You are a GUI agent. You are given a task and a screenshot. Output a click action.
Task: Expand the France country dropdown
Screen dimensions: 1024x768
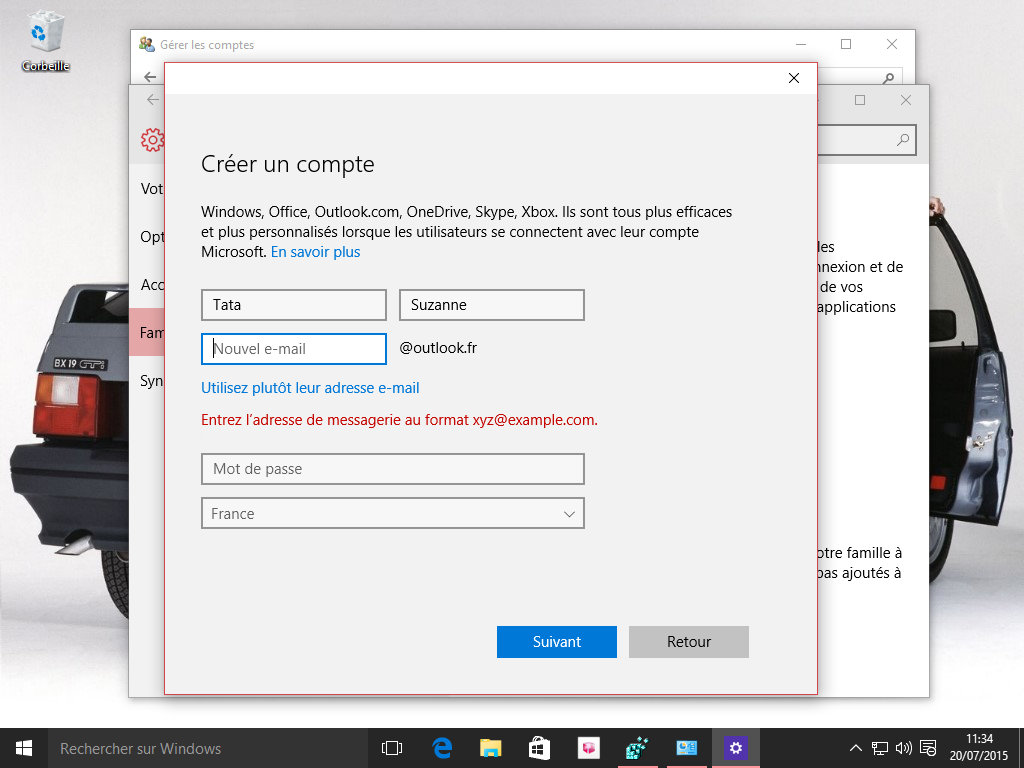tap(393, 514)
